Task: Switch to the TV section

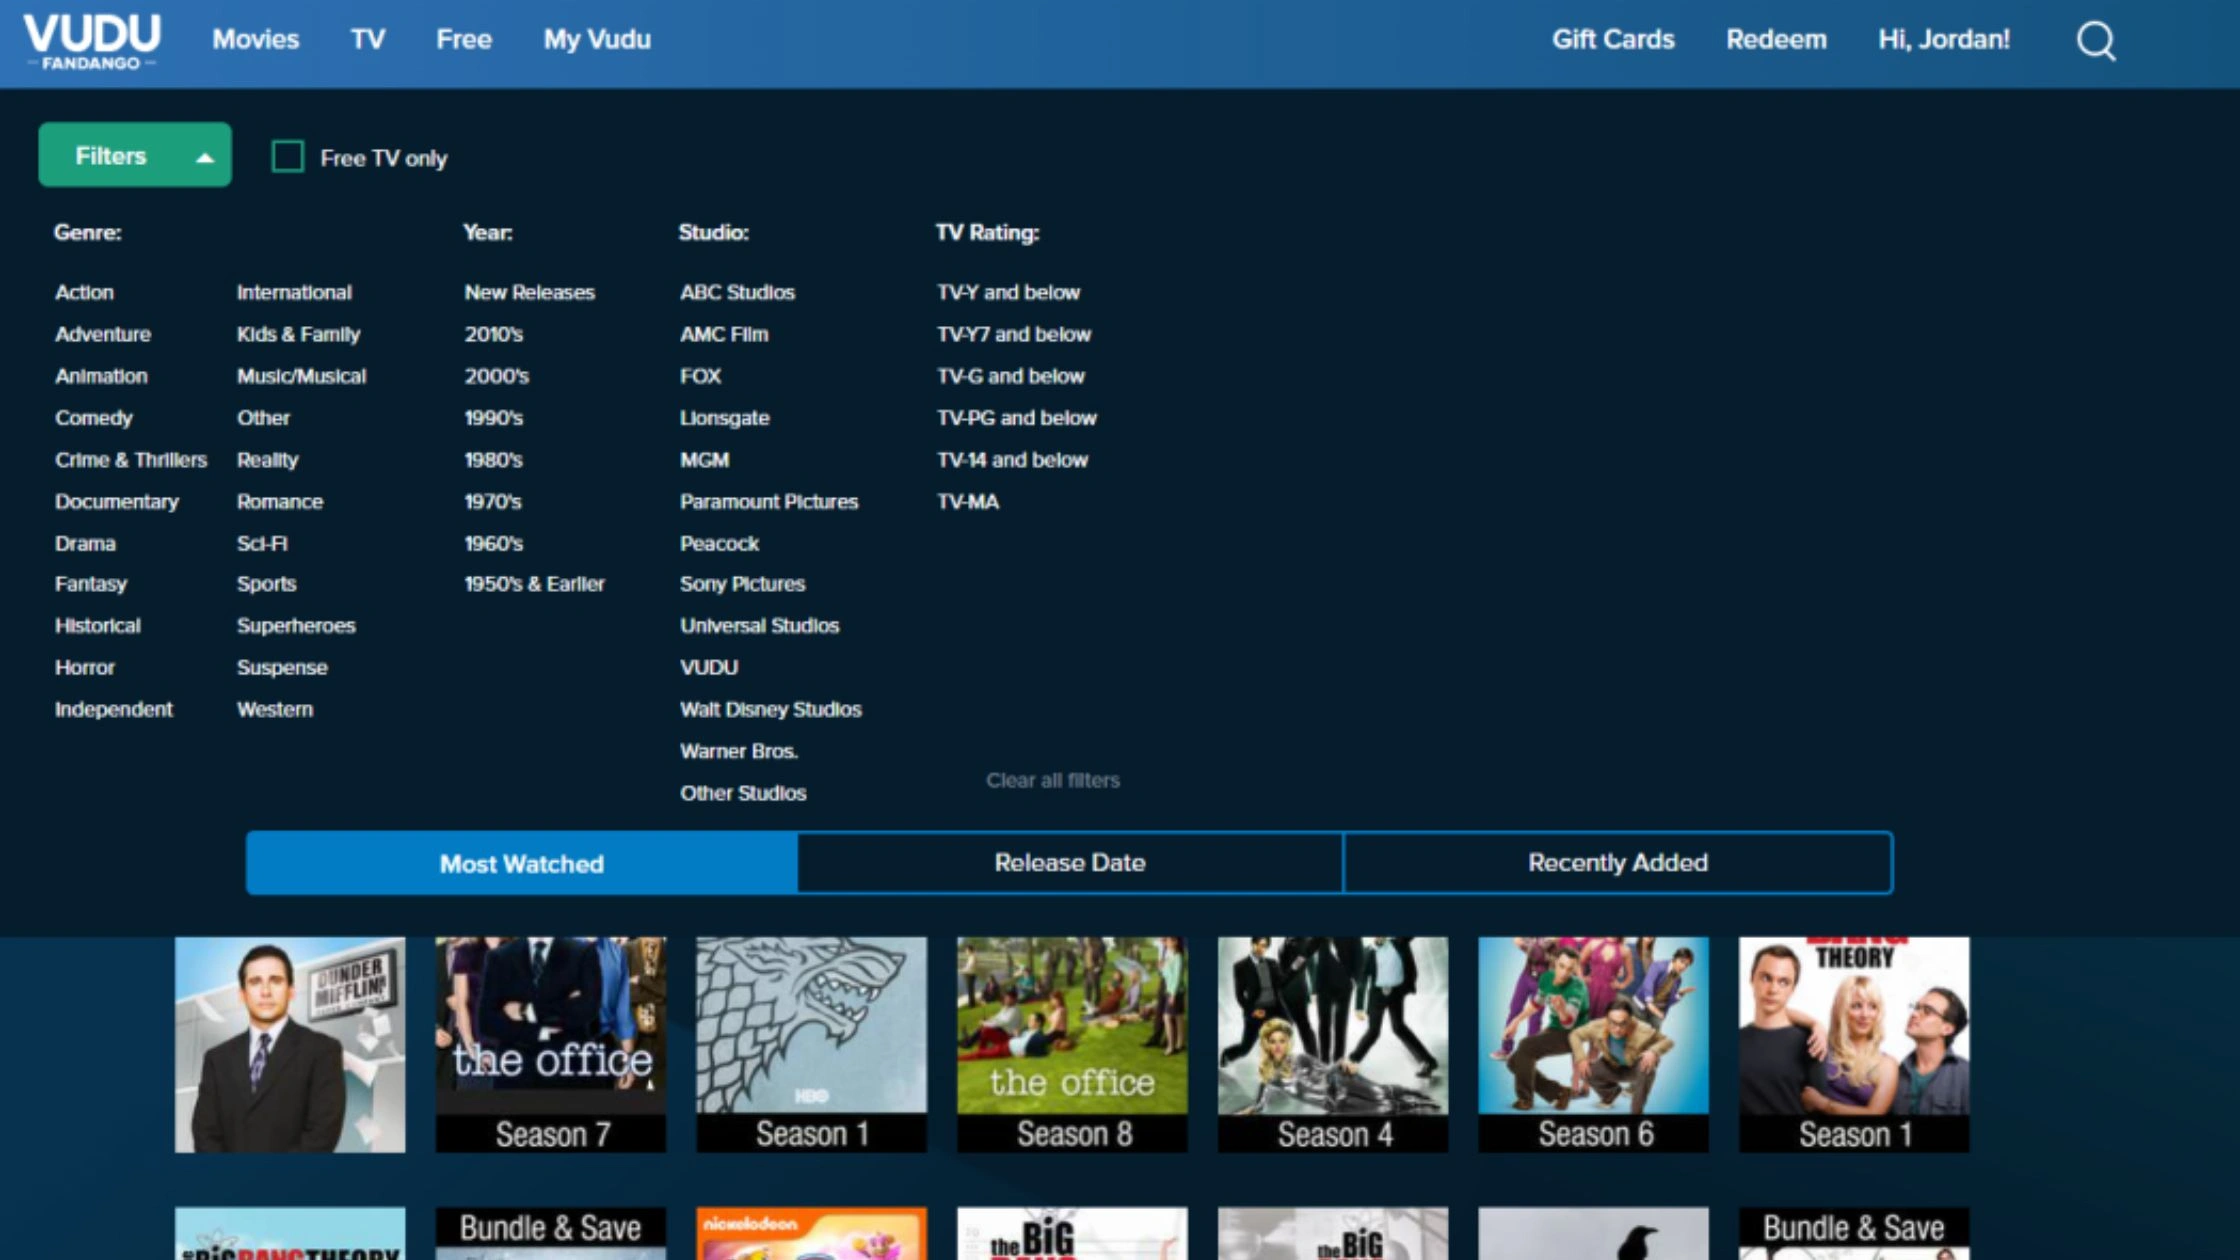Action: [366, 40]
